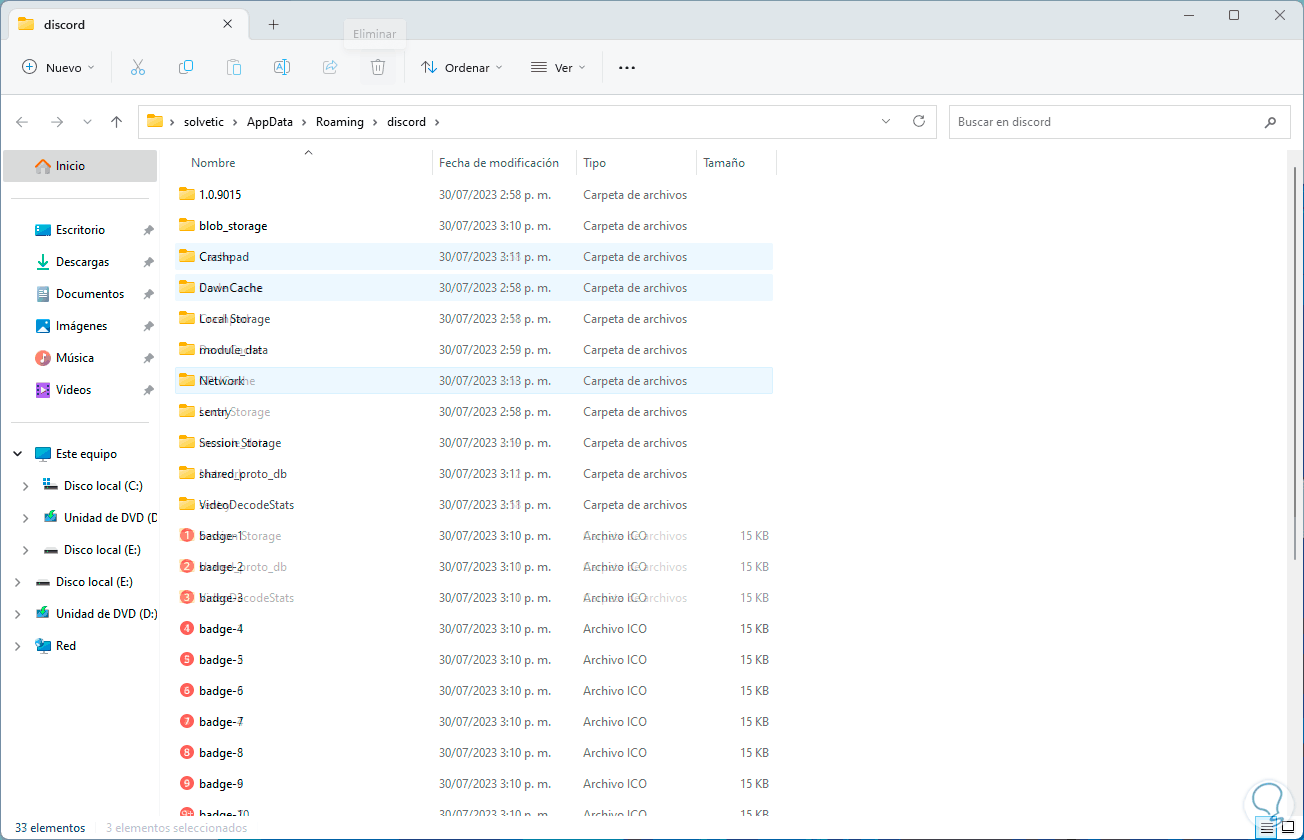Select Descargas in the sidebar
Screen dimensions: 1304x840
pos(82,262)
